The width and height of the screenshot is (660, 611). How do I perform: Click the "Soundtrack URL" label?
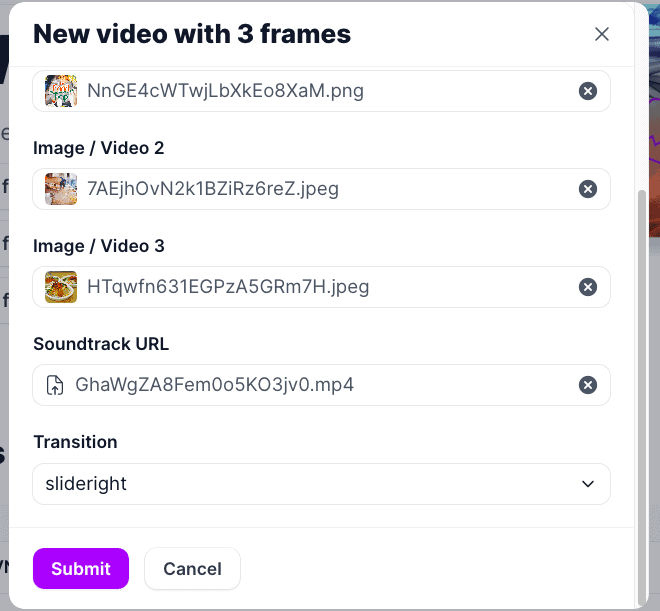click(x=101, y=344)
